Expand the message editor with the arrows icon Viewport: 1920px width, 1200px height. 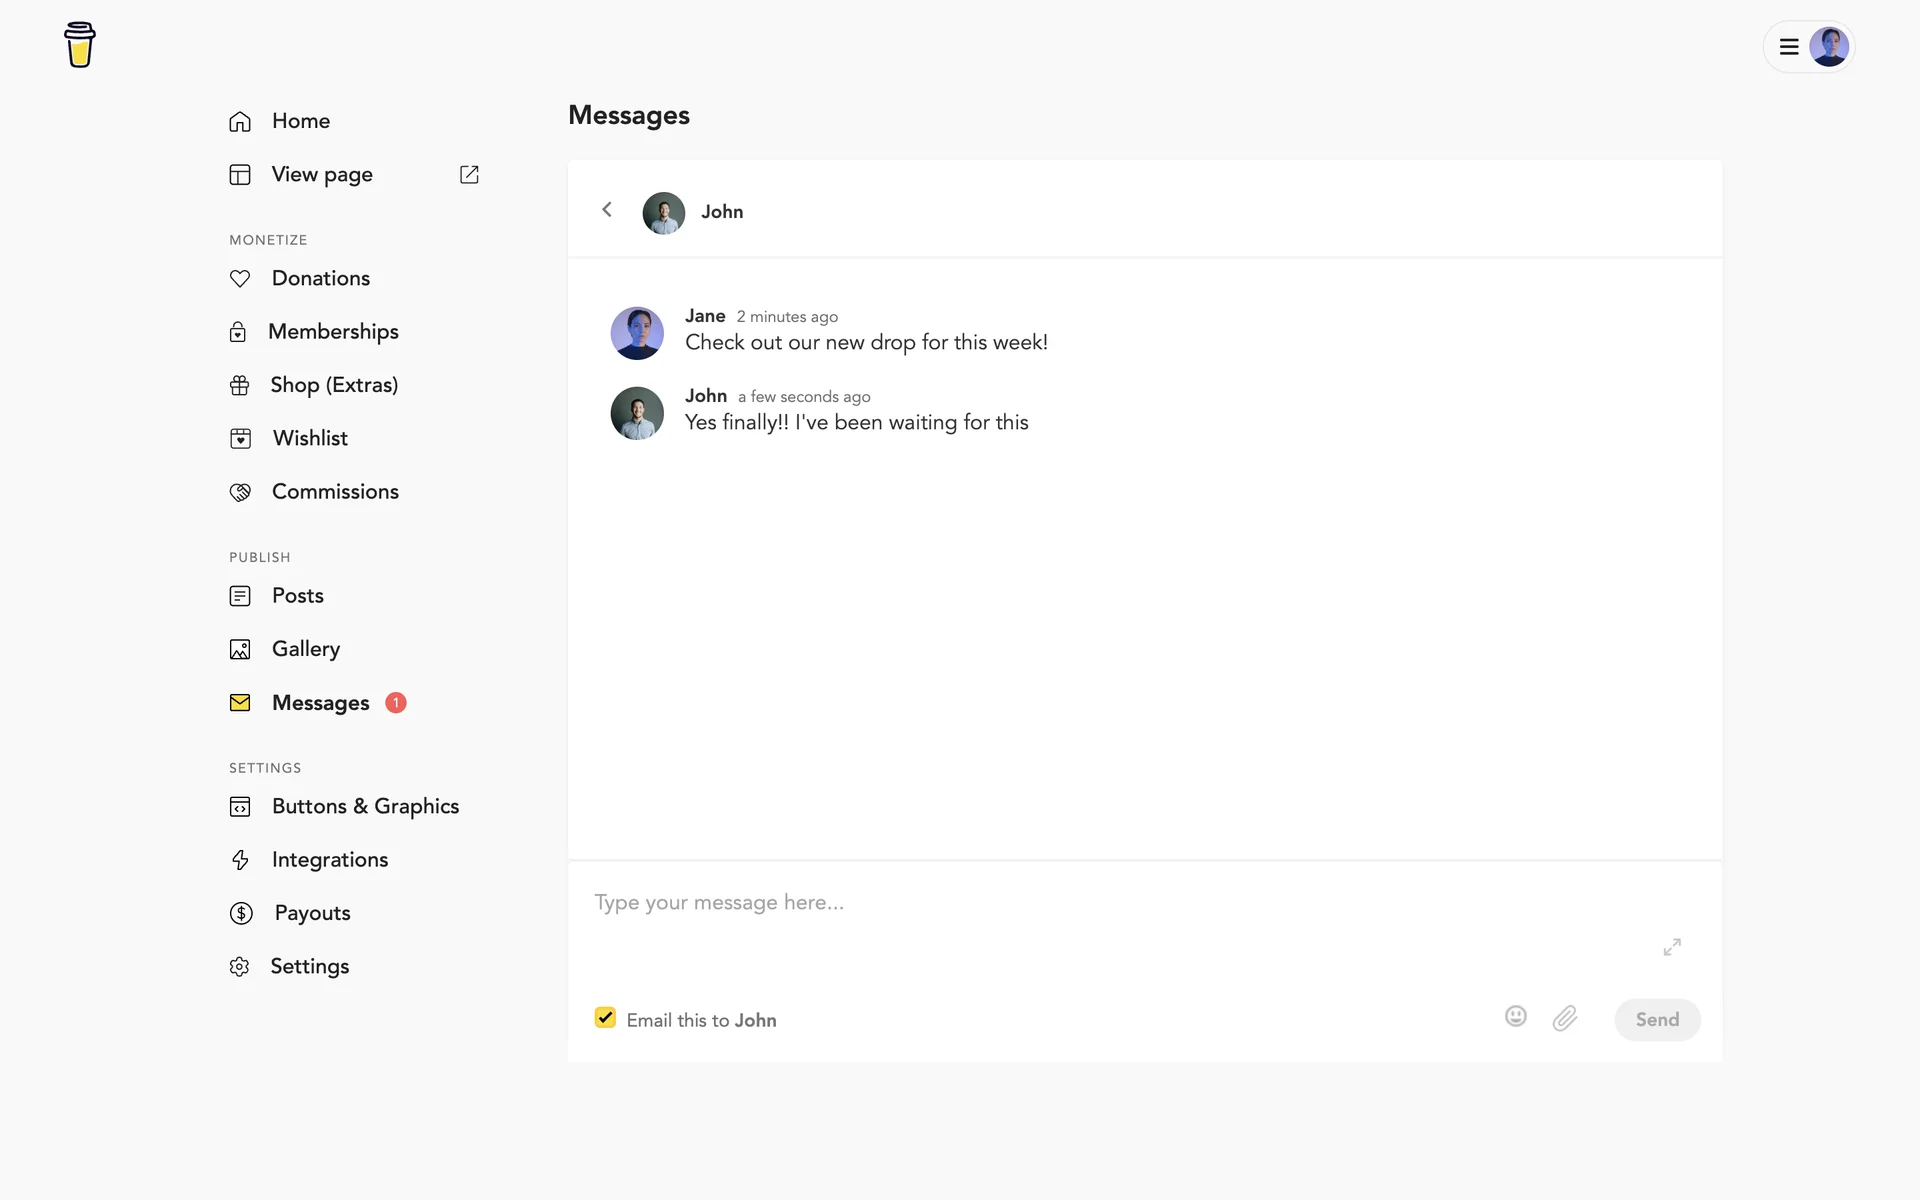tap(1672, 946)
